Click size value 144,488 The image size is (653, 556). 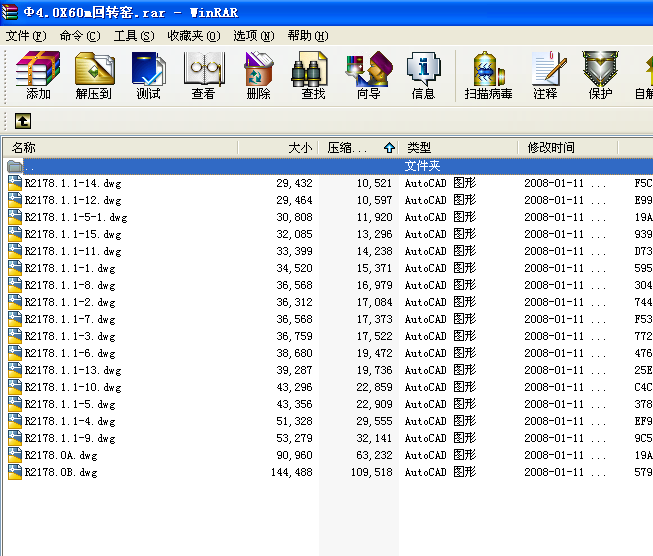(x=292, y=472)
